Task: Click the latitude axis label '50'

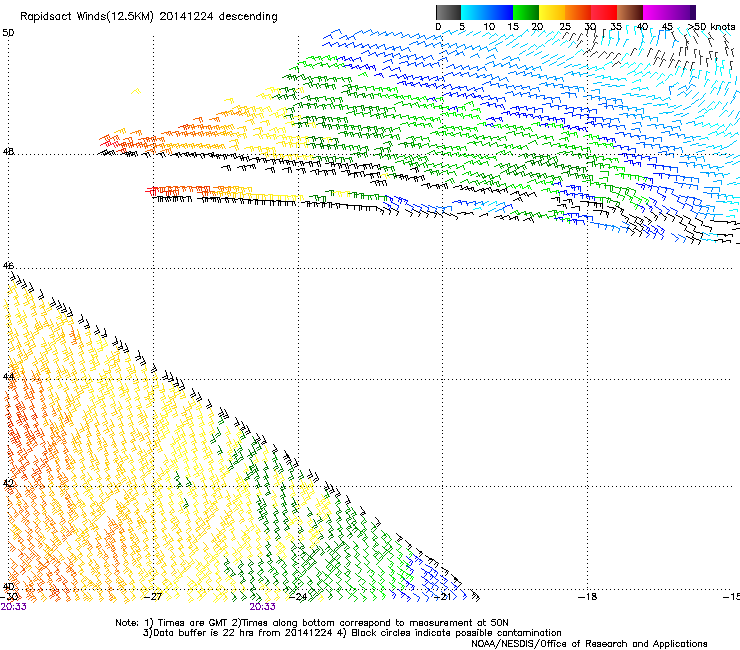Action: [8, 33]
